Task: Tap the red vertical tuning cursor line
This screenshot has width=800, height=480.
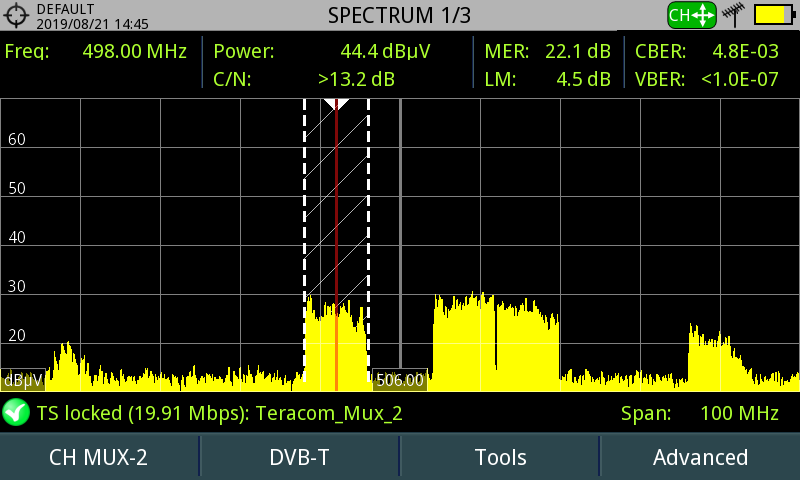Action: point(336,245)
